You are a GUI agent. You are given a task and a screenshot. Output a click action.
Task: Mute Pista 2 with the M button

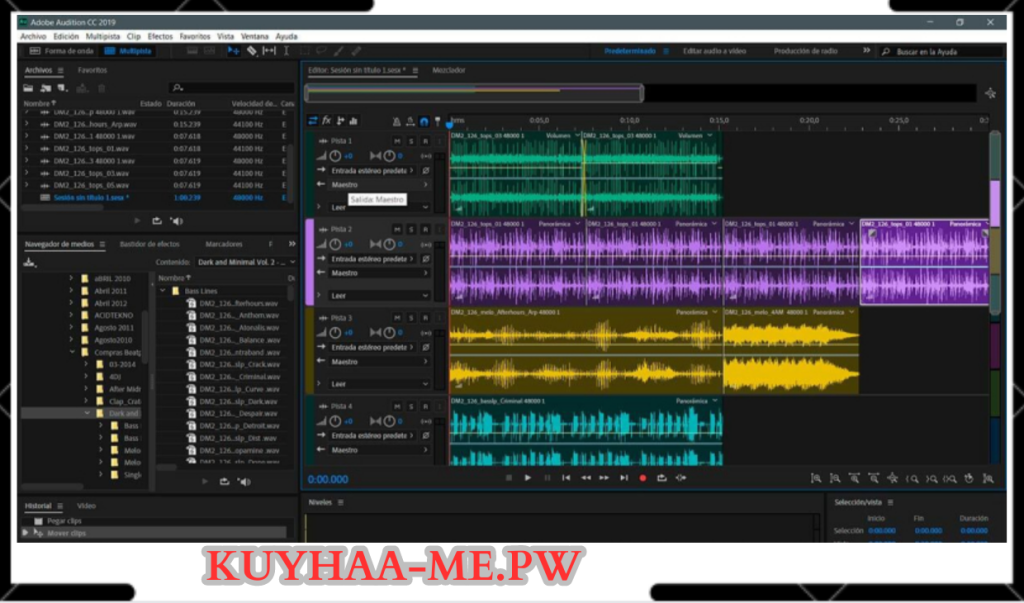pyautogui.click(x=397, y=229)
